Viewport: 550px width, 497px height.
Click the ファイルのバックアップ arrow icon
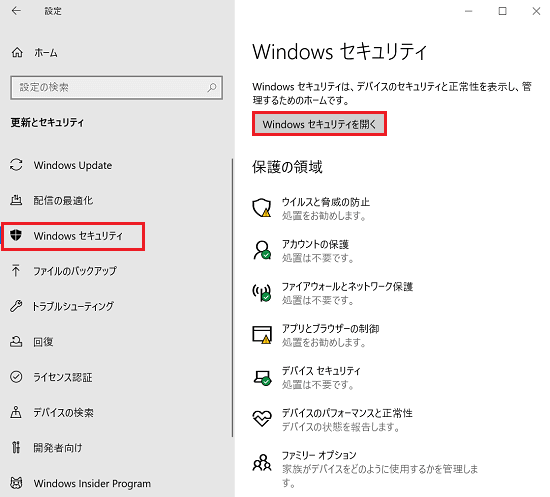pos(16,270)
